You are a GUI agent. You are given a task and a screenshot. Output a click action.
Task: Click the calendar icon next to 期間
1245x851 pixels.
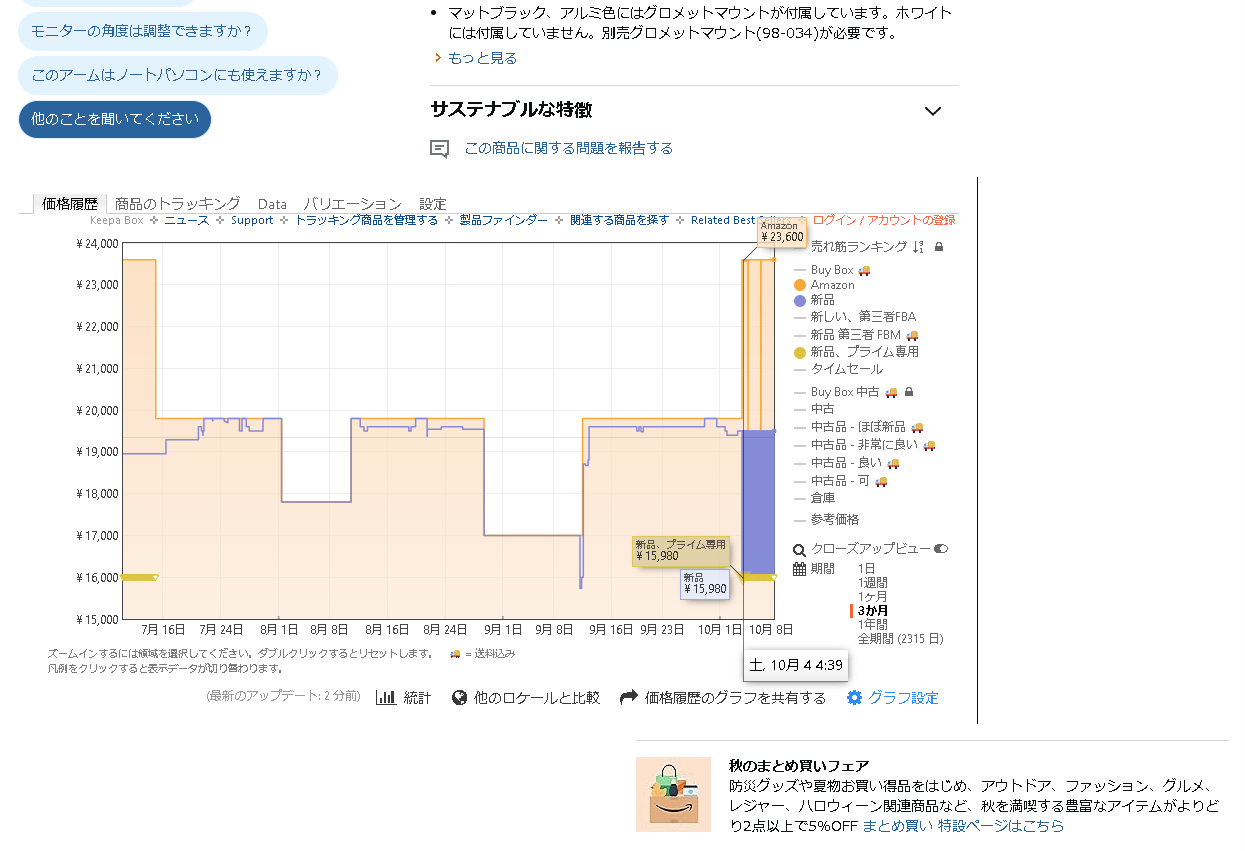click(799, 569)
